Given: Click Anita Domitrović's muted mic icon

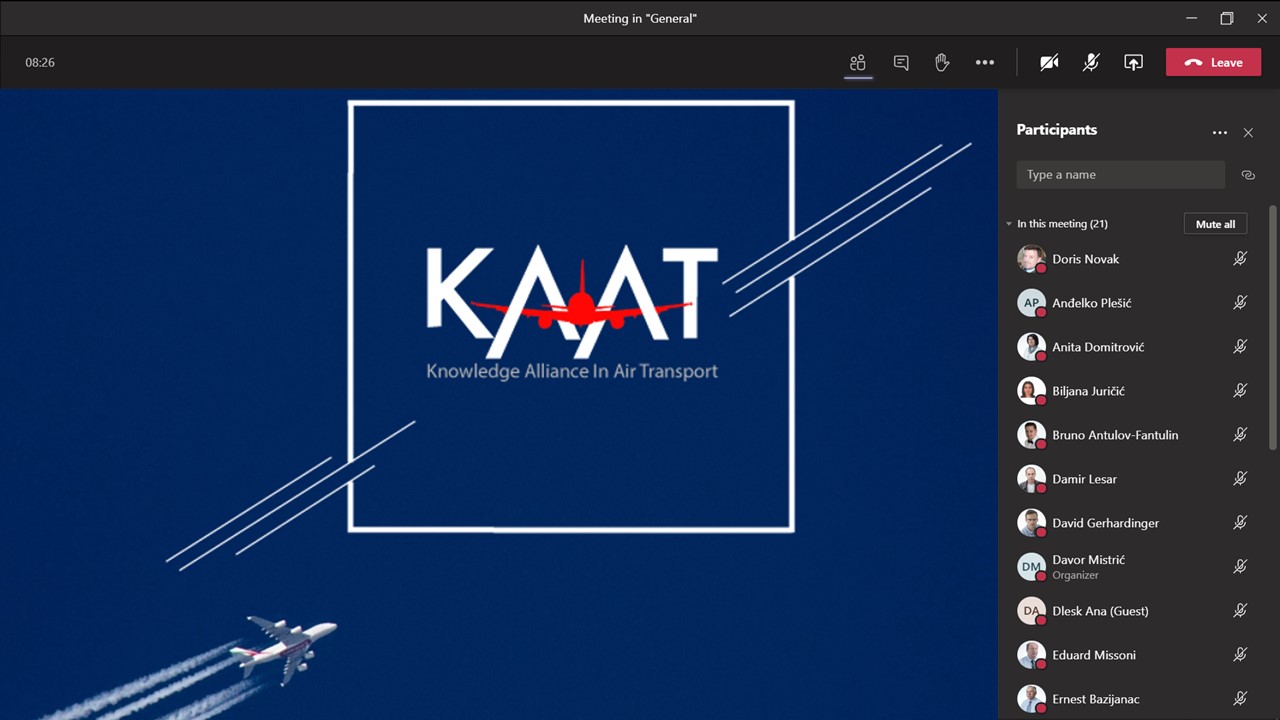Looking at the screenshot, I should pyautogui.click(x=1240, y=346).
